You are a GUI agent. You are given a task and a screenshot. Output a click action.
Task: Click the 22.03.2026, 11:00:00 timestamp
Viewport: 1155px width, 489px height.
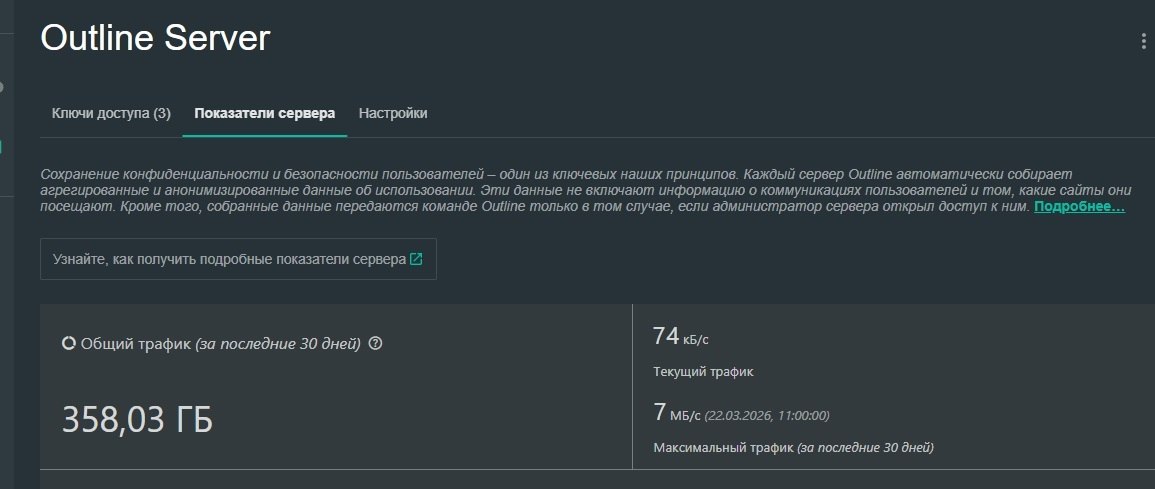tap(767, 415)
